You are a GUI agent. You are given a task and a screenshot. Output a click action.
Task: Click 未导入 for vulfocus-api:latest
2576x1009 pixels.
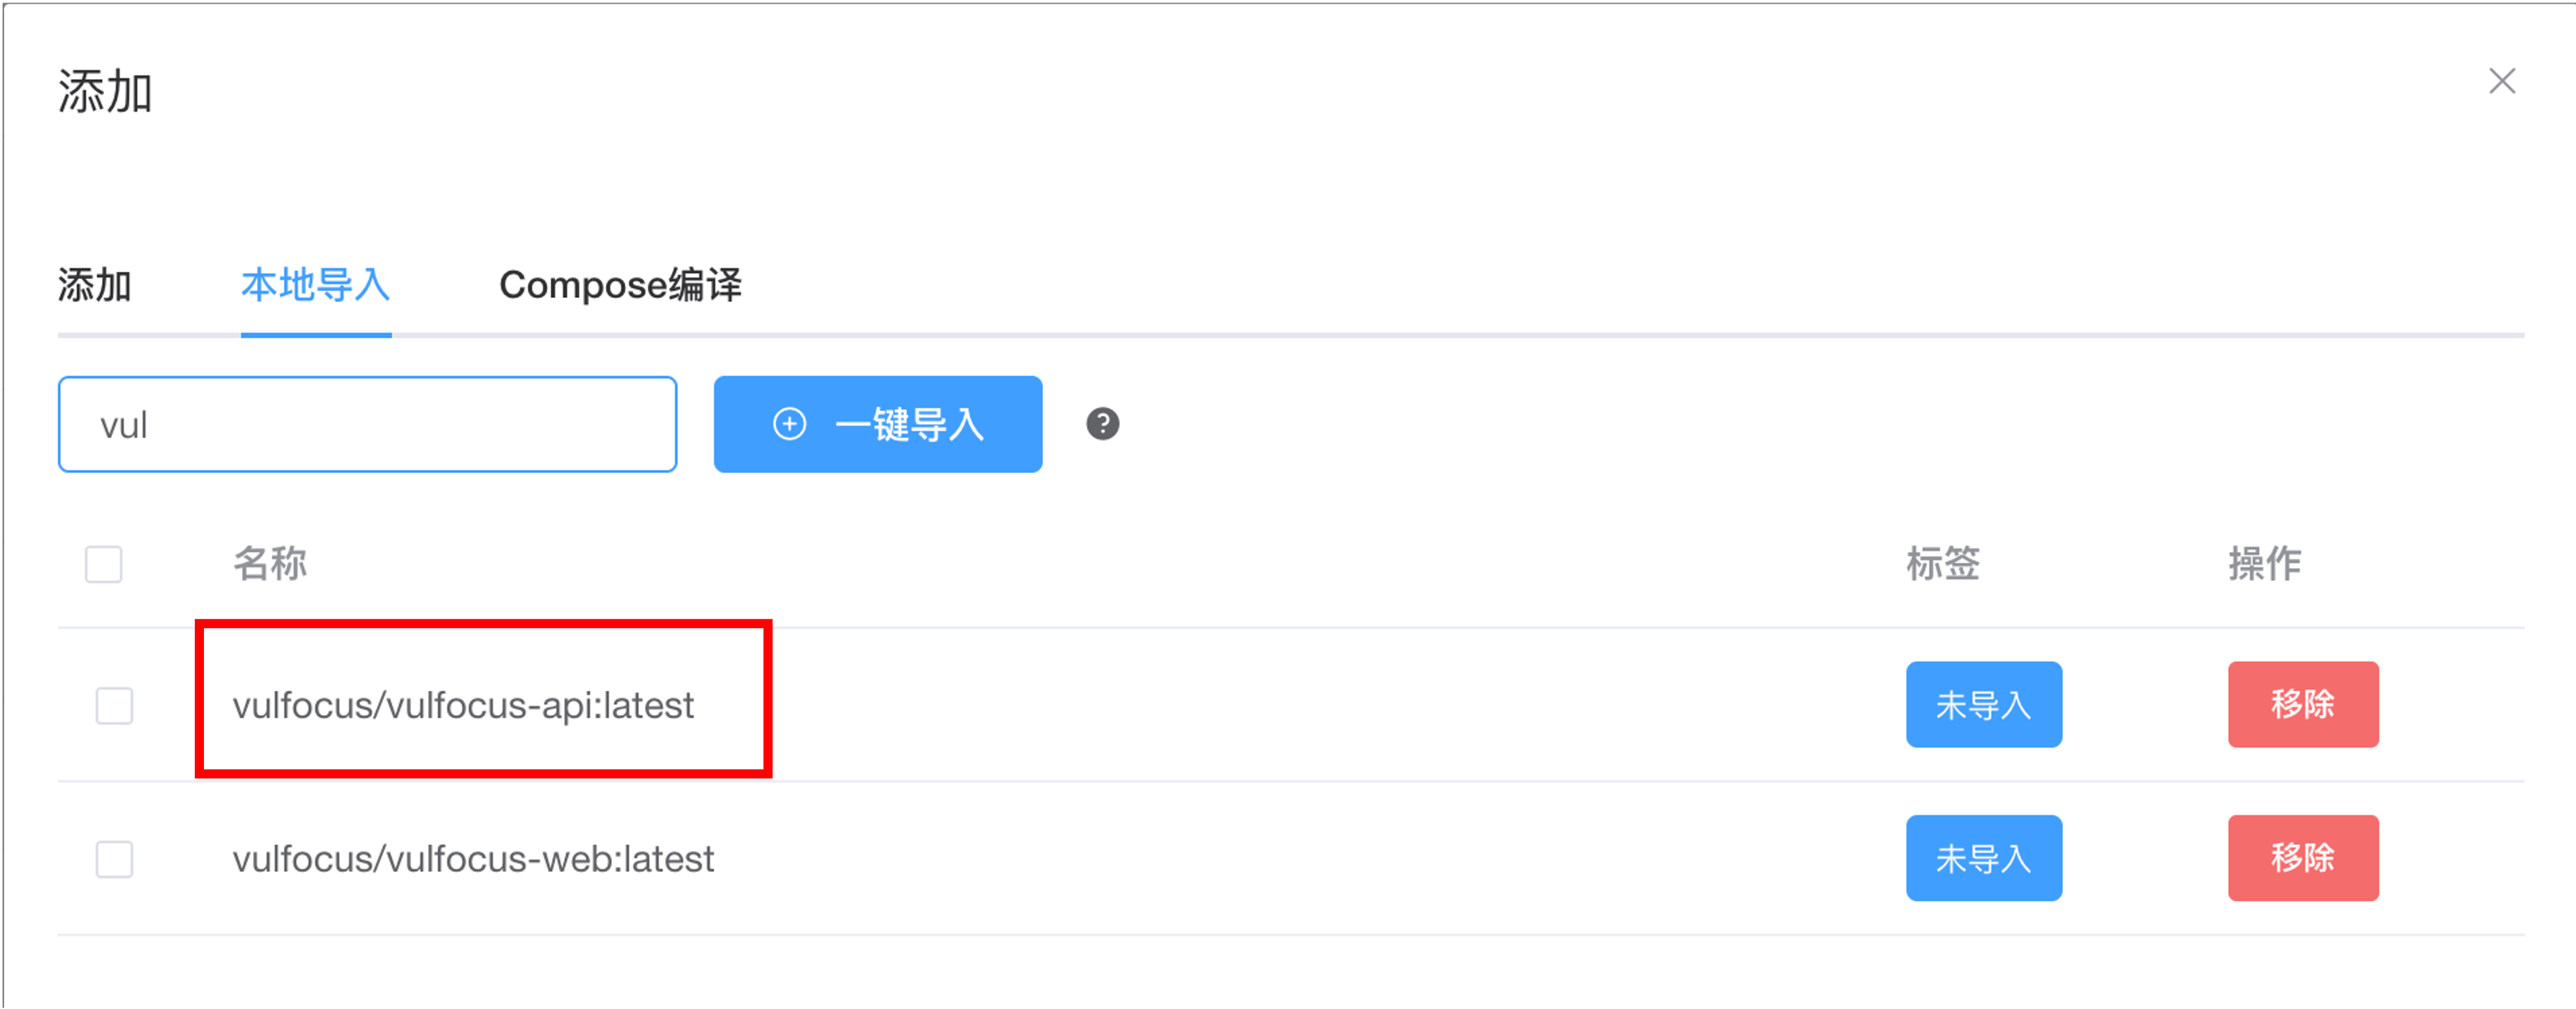pyautogui.click(x=1983, y=705)
